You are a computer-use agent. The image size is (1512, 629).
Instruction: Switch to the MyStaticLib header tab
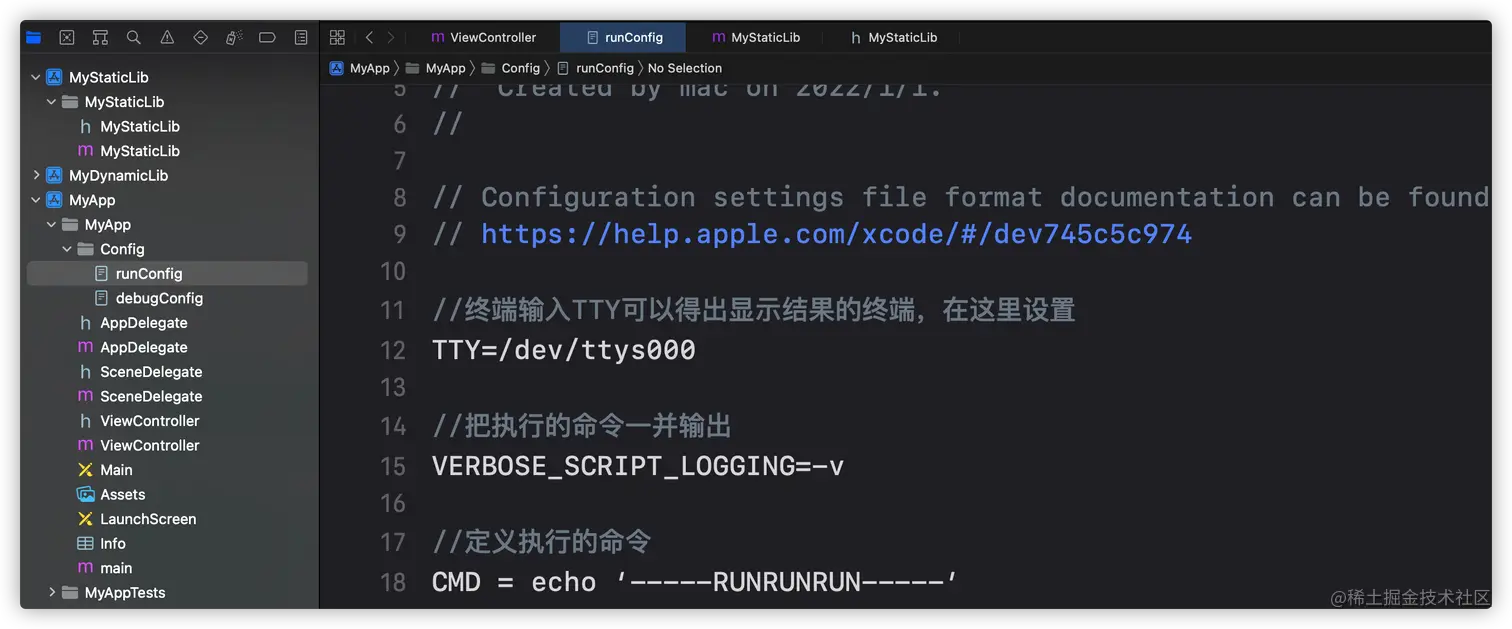[x=893, y=37]
